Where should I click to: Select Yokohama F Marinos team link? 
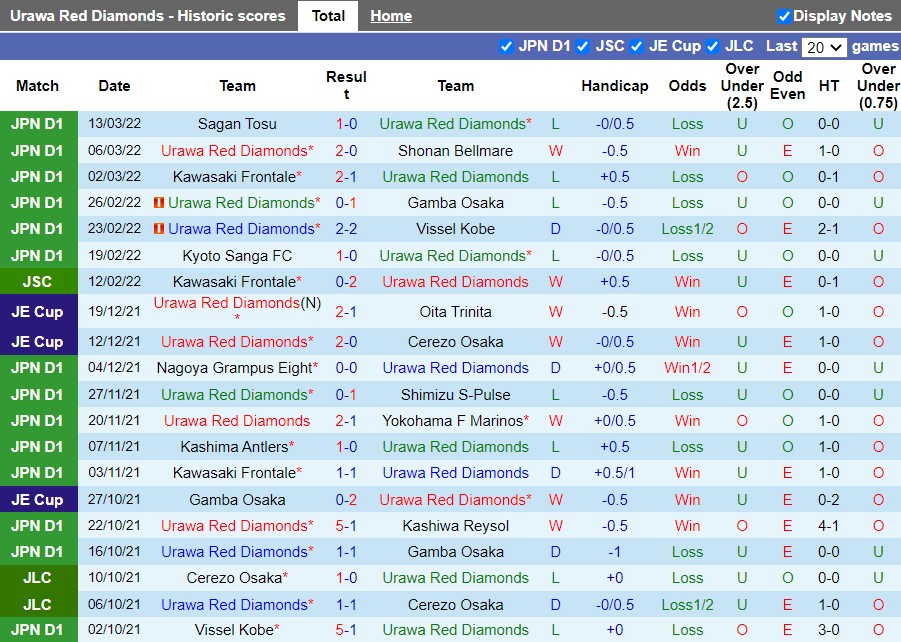[x=452, y=421]
